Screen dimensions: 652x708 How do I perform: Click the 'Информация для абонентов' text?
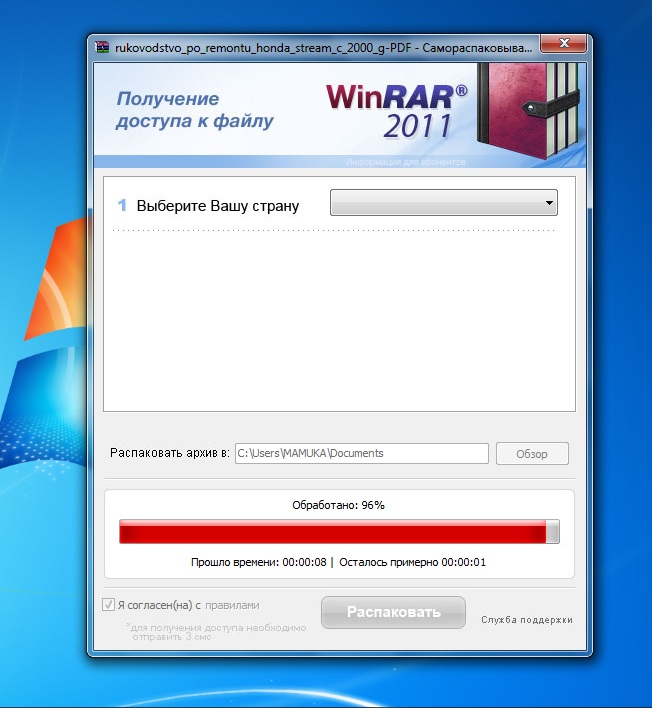click(x=405, y=162)
